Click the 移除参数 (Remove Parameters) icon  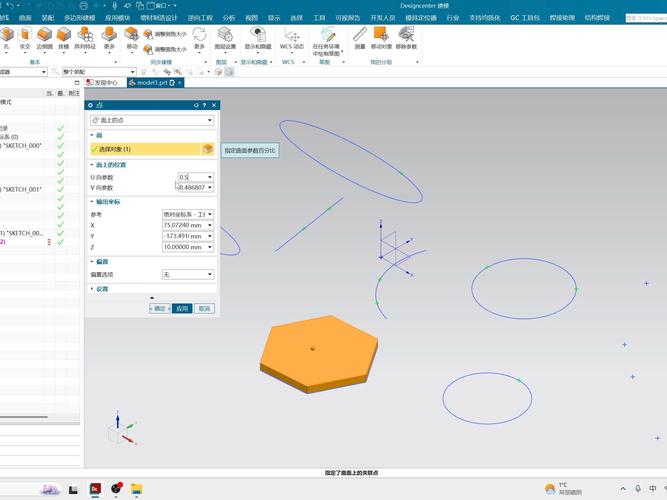point(406,35)
